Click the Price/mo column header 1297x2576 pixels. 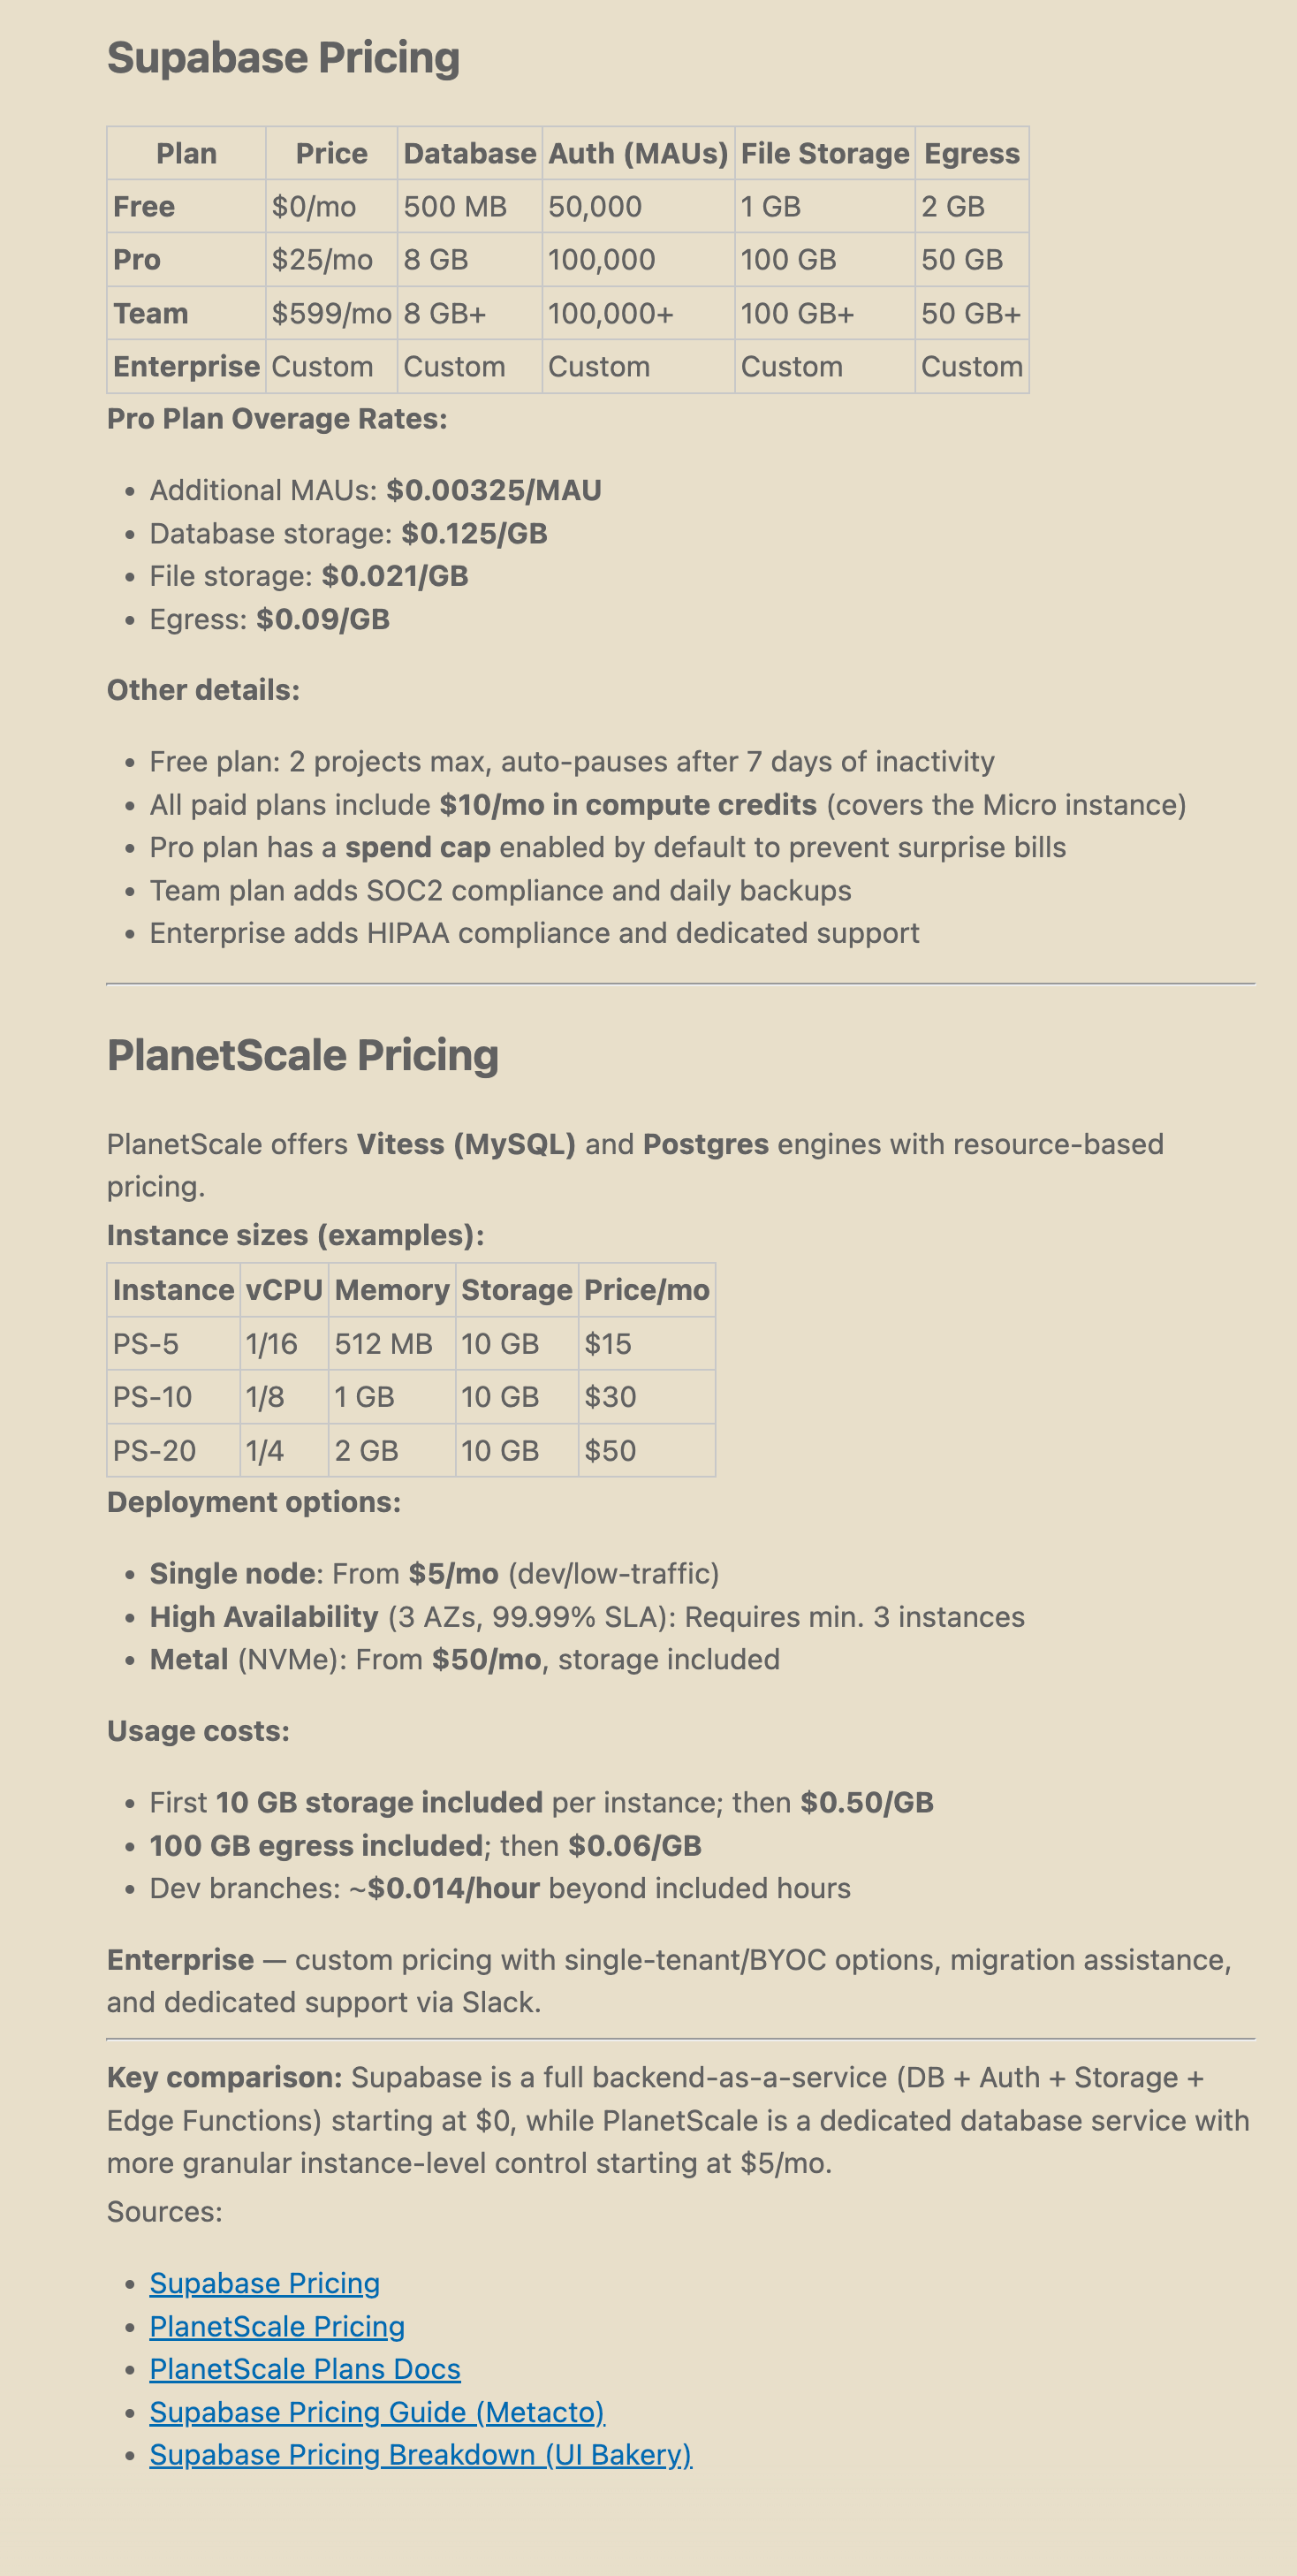pos(646,1290)
